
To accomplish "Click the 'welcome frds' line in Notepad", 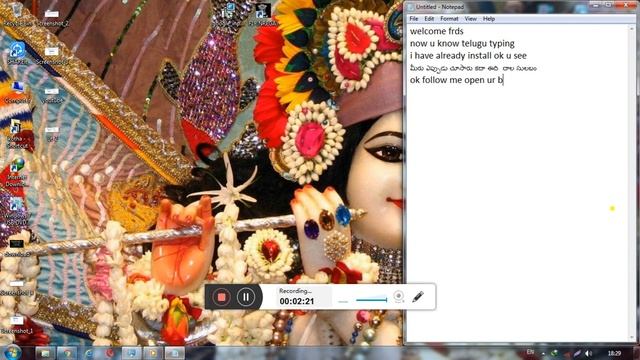I will point(436,31).
